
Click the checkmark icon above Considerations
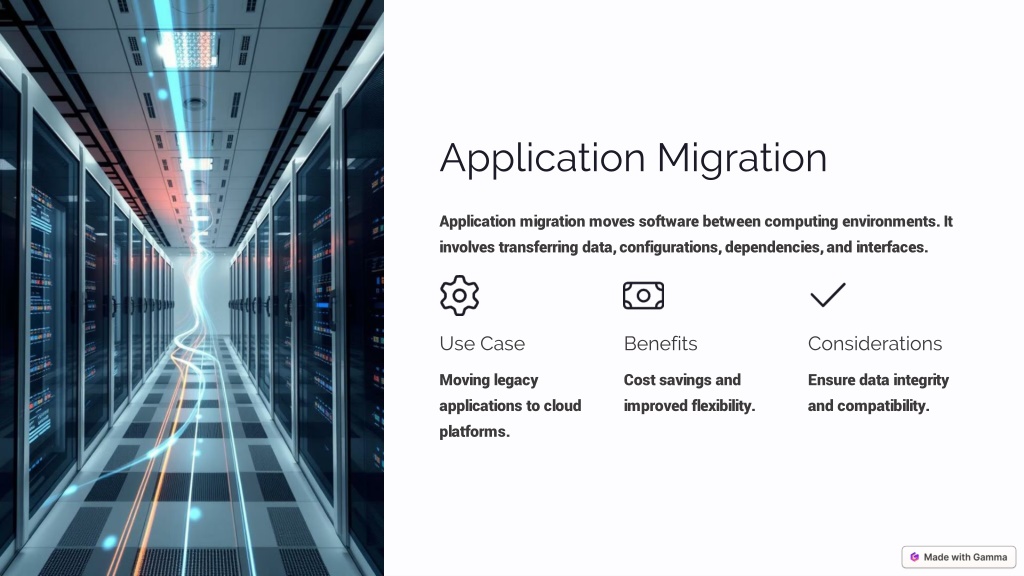pyautogui.click(x=827, y=295)
